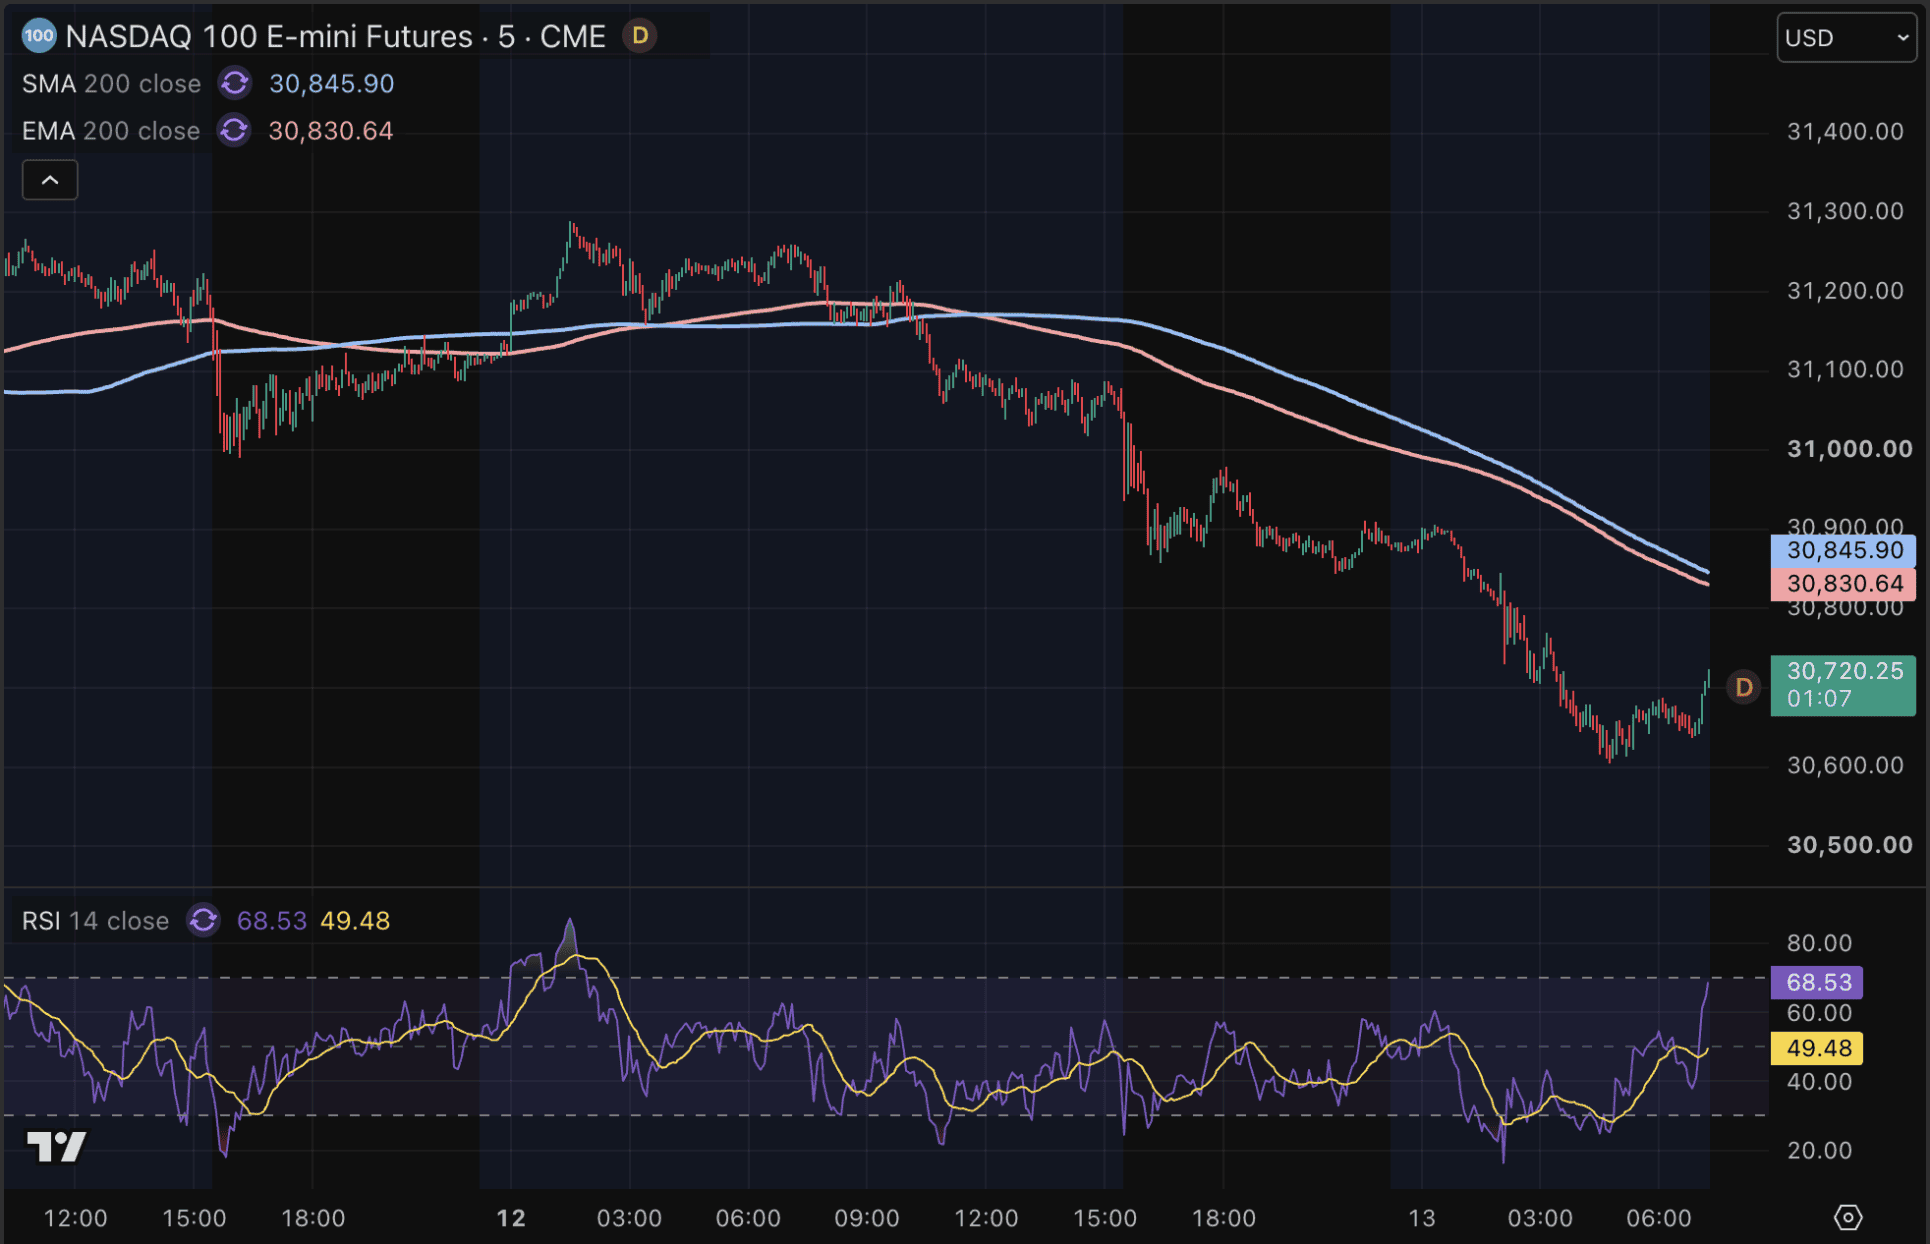1930x1244 pixels.
Task: Click the 80.00 RSI axis level
Action: tap(1819, 943)
